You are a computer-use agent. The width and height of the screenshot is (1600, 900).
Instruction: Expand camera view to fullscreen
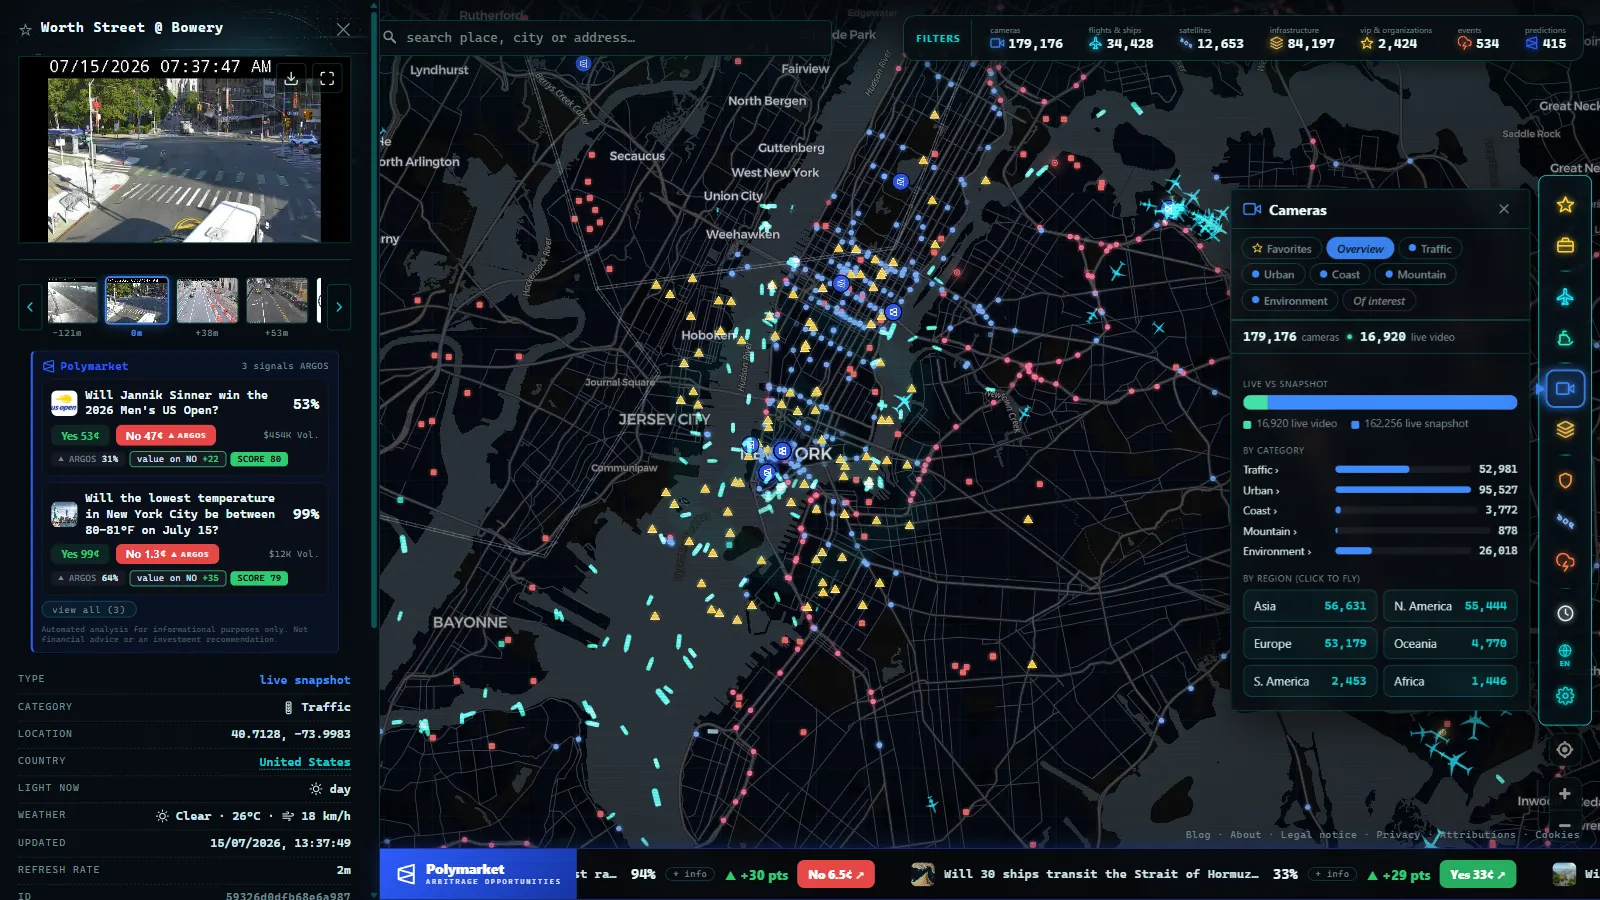tap(327, 78)
